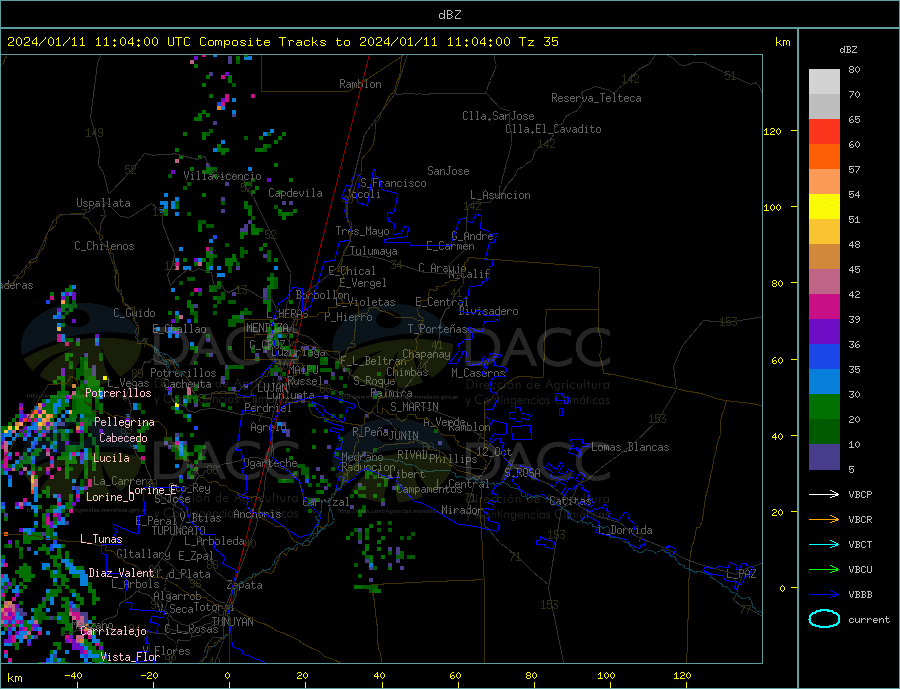Click the 'Tulumaya' place label
Viewport: 900px width, 689px height.
pos(373,251)
